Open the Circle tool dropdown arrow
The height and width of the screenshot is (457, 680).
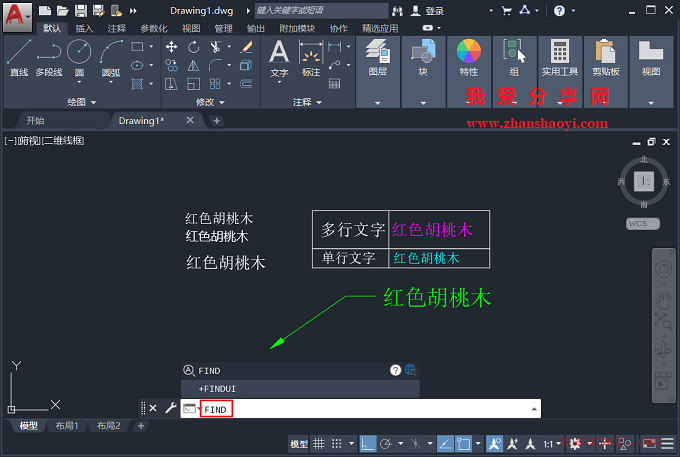(79, 82)
